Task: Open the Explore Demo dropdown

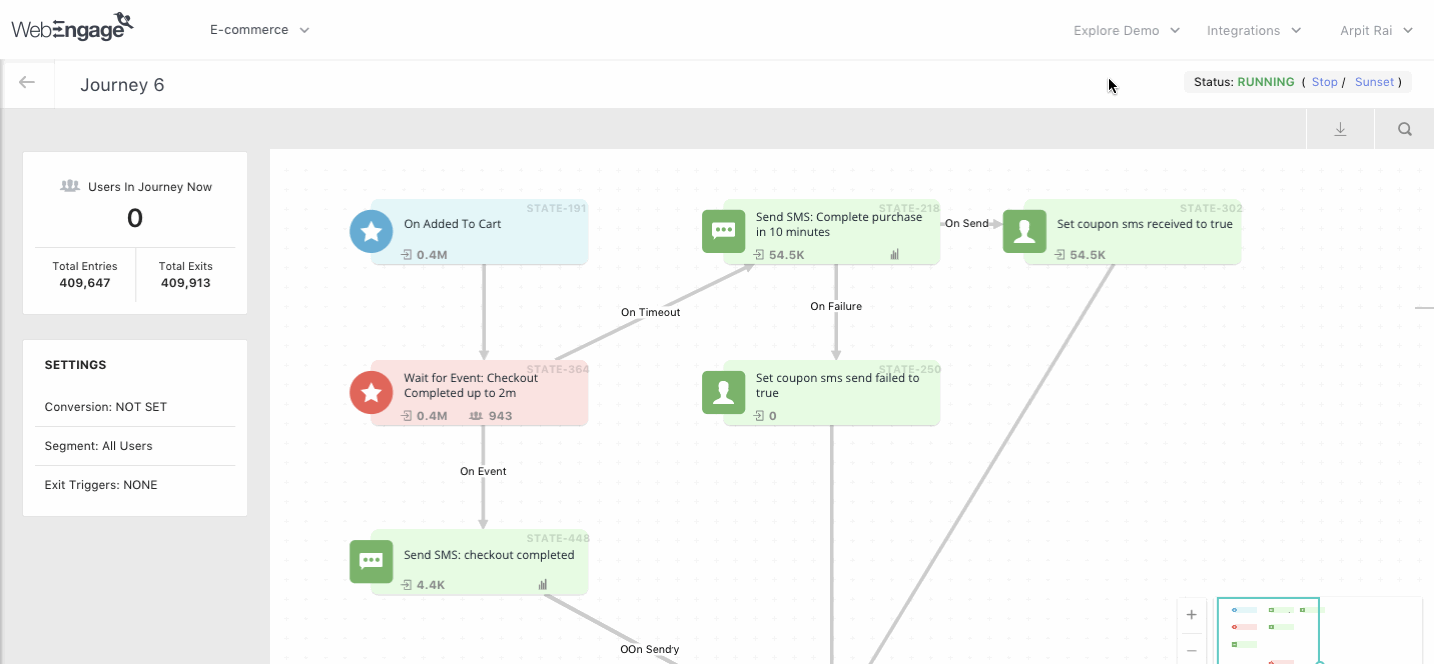Action: [1126, 31]
